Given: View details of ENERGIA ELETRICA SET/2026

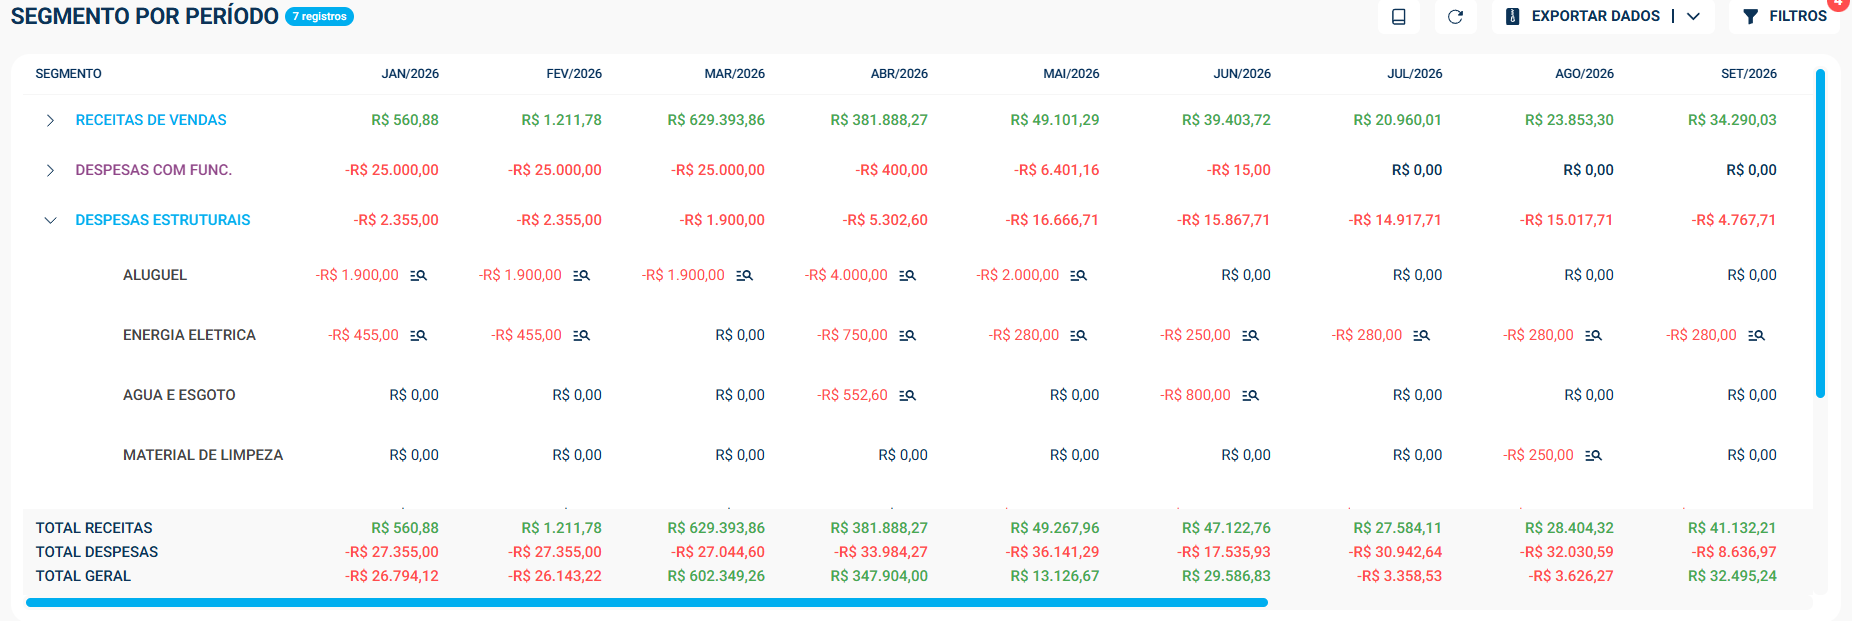Looking at the screenshot, I should pyautogui.click(x=1756, y=335).
